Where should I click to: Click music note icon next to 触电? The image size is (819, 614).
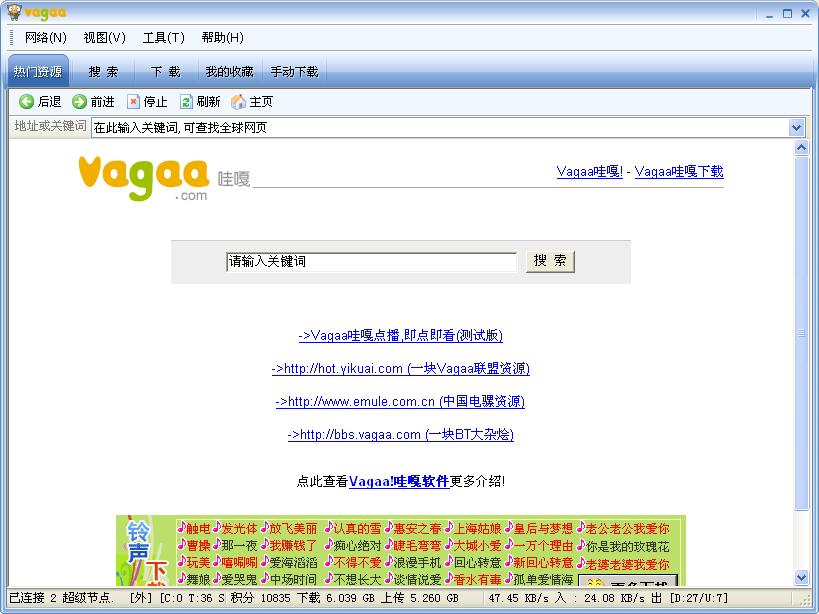[182, 528]
